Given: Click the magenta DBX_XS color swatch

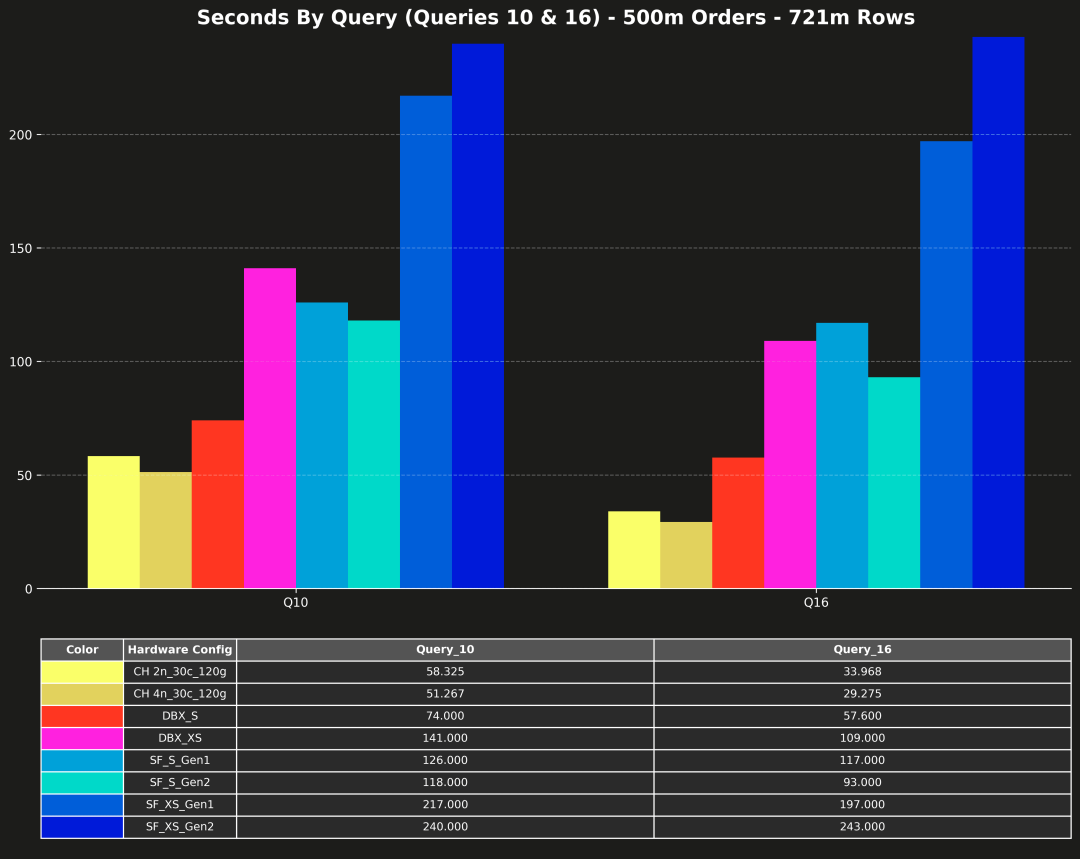Looking at the screenshot, I should click(82, 738).
